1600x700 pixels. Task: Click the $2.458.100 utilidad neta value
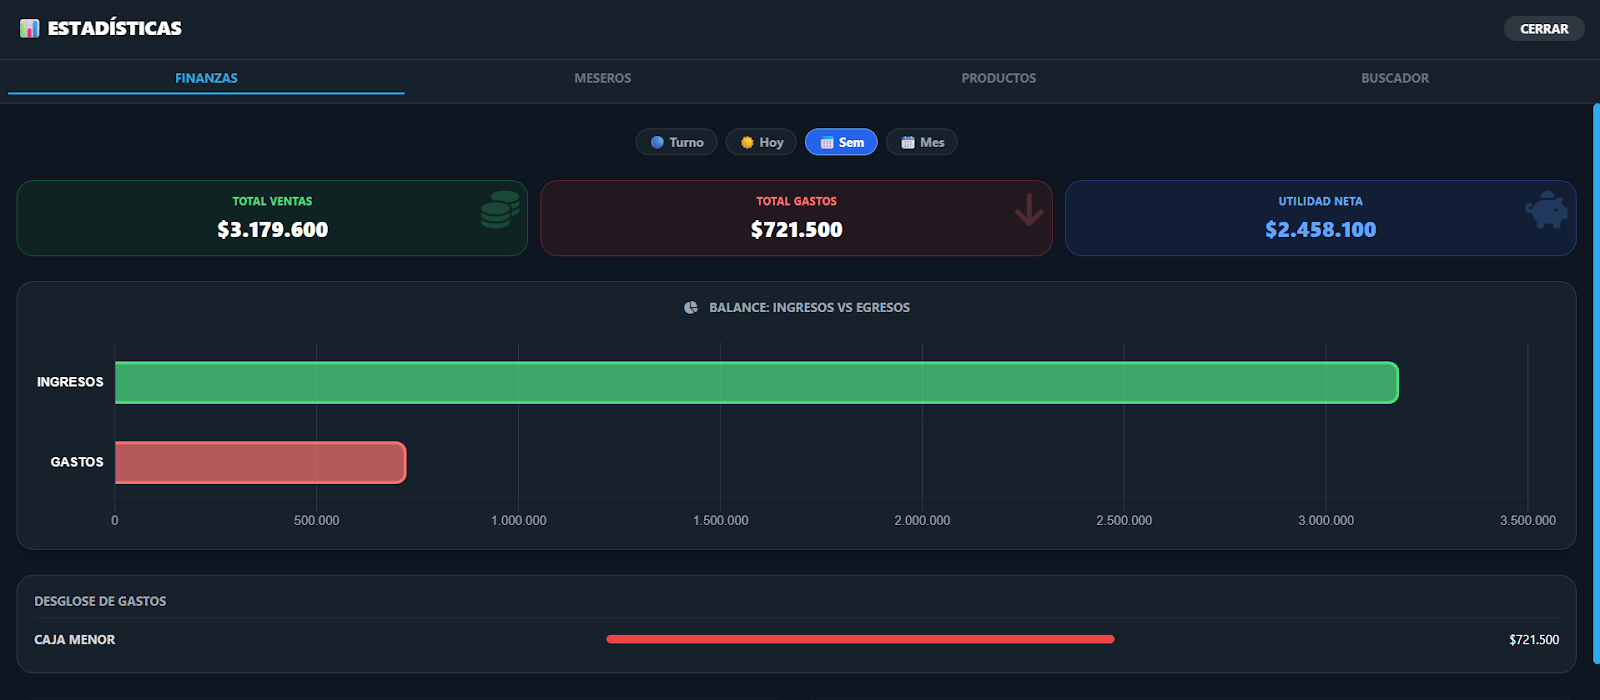1321,230
